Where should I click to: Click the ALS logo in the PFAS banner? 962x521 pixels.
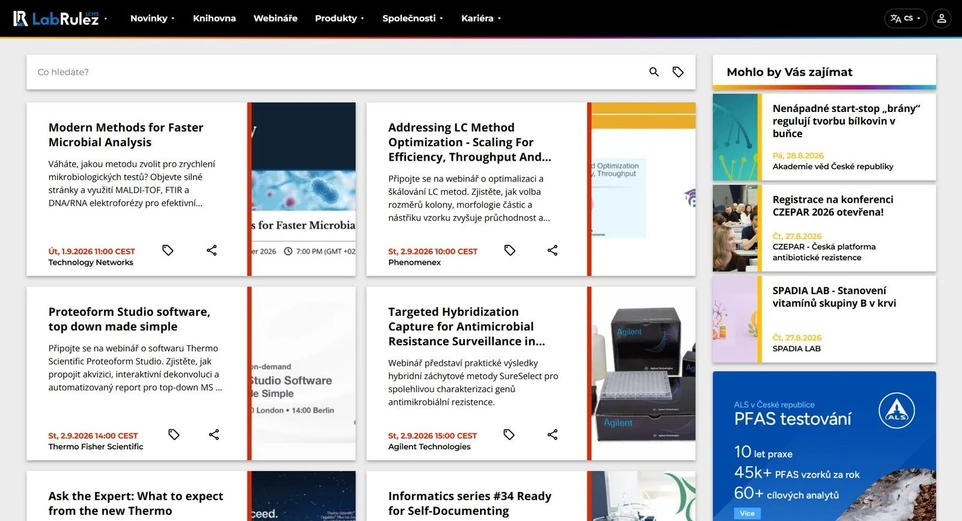click(896, 411)
